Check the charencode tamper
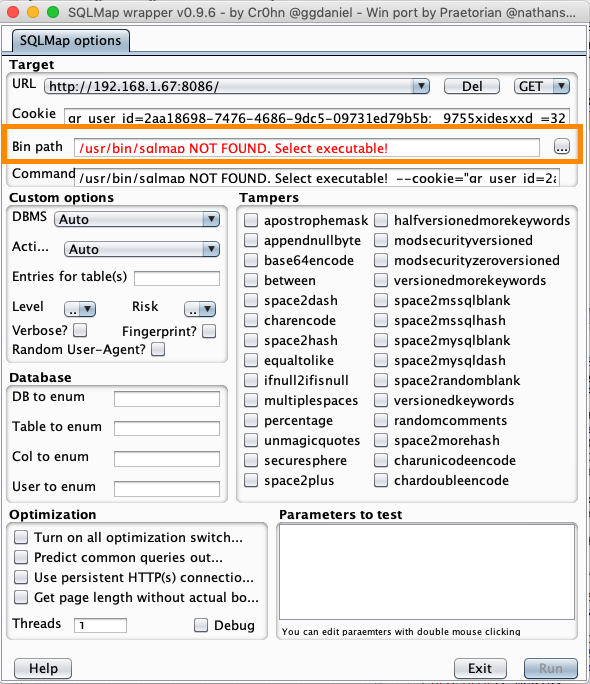The image size is (590, 684). click(251, 321)
